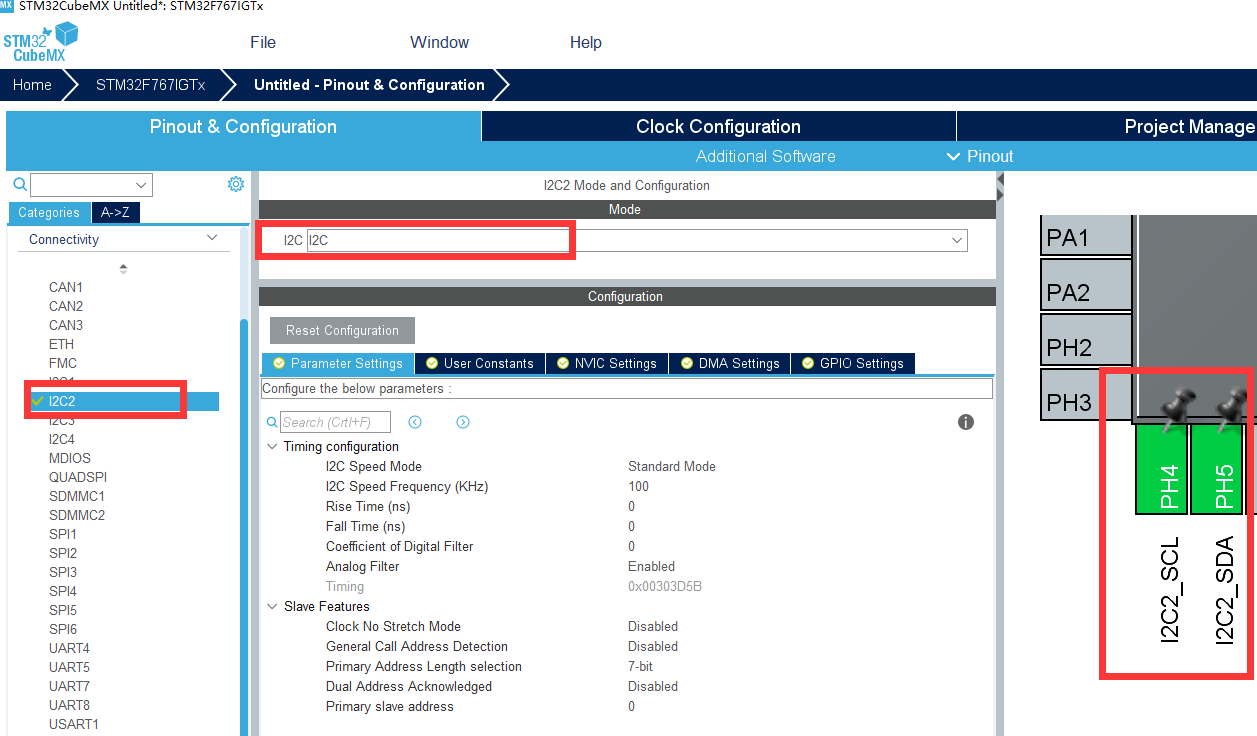Image resolution: width=1257 pixels, height=736 pixels.
Task: Collapse the Timing configuration section
Action: click(272, 446)
